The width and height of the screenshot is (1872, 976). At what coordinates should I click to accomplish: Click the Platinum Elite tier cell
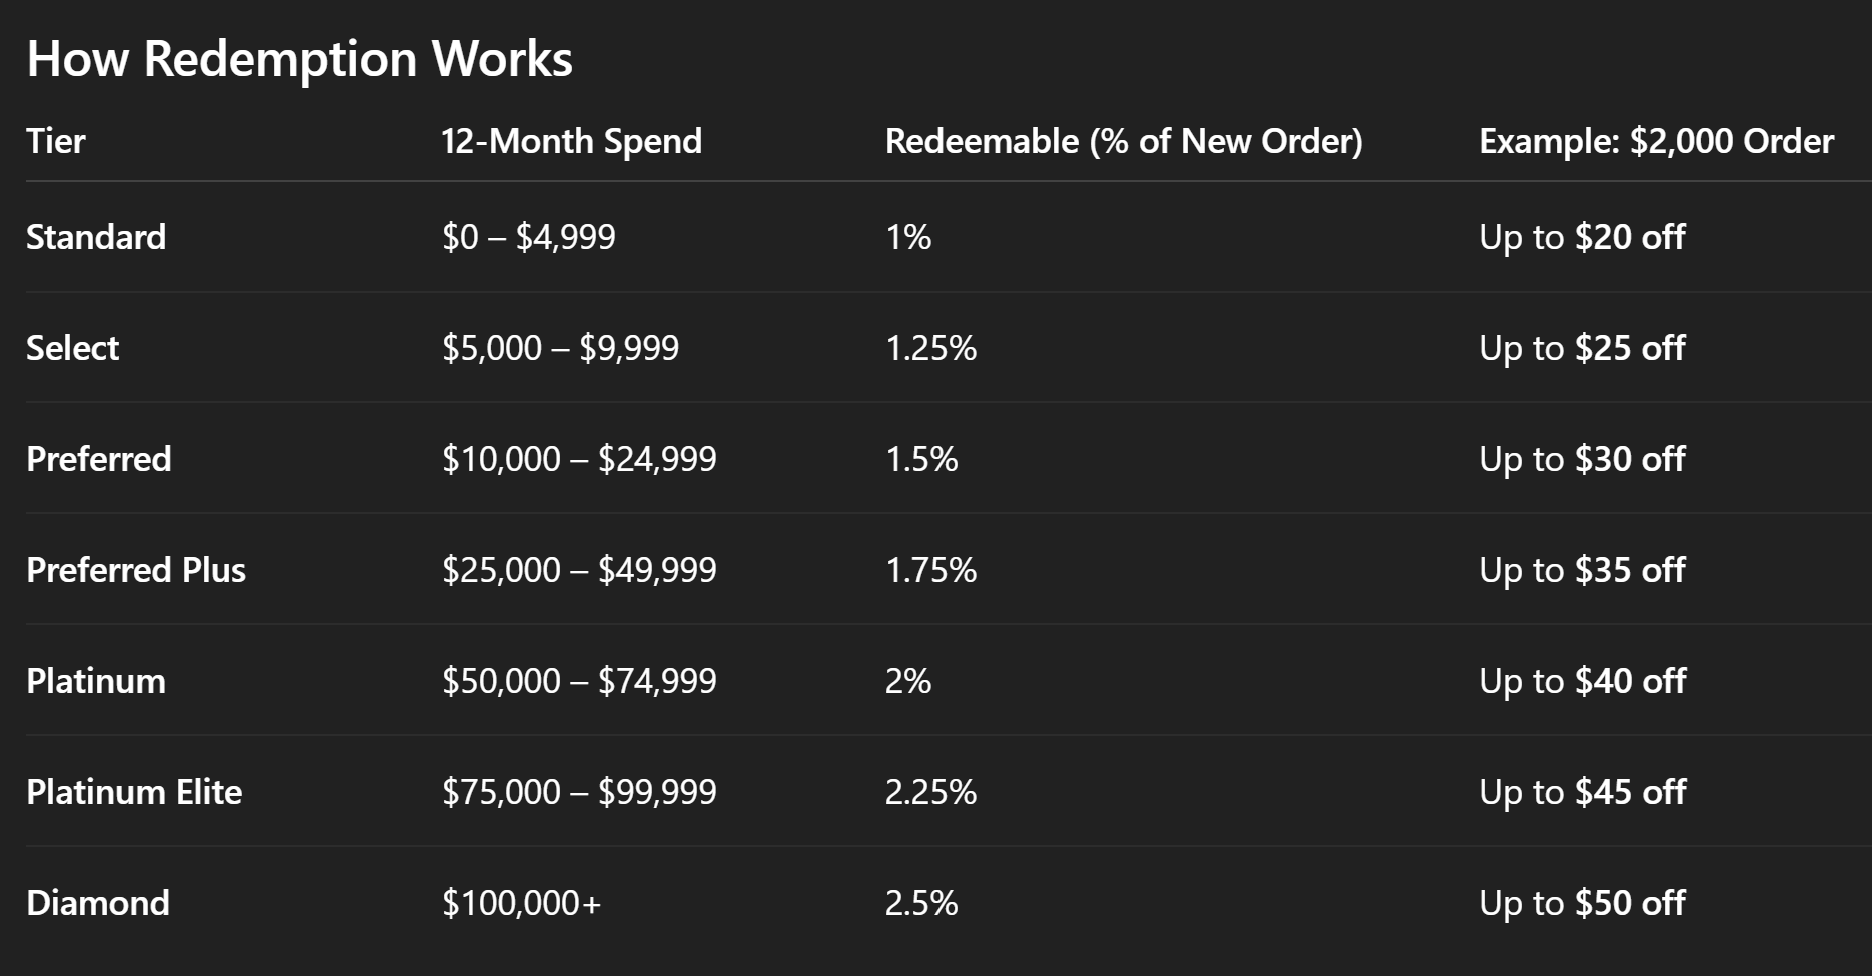[134, 792]
